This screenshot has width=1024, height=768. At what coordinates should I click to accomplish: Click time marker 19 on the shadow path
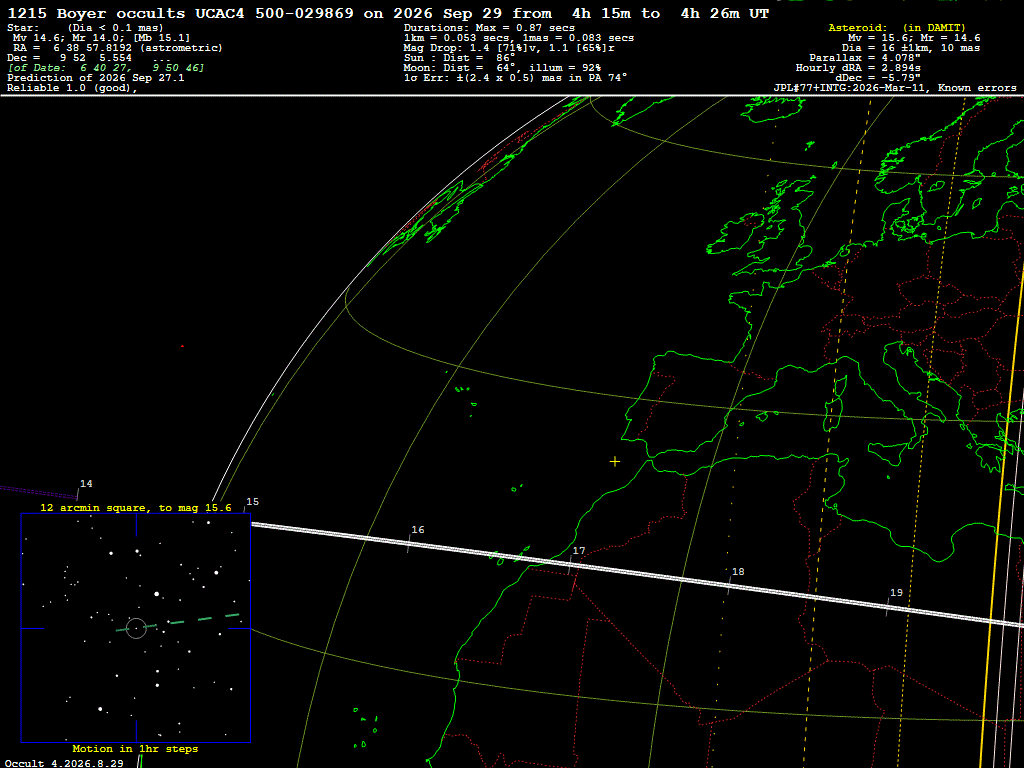coord(896,592)
